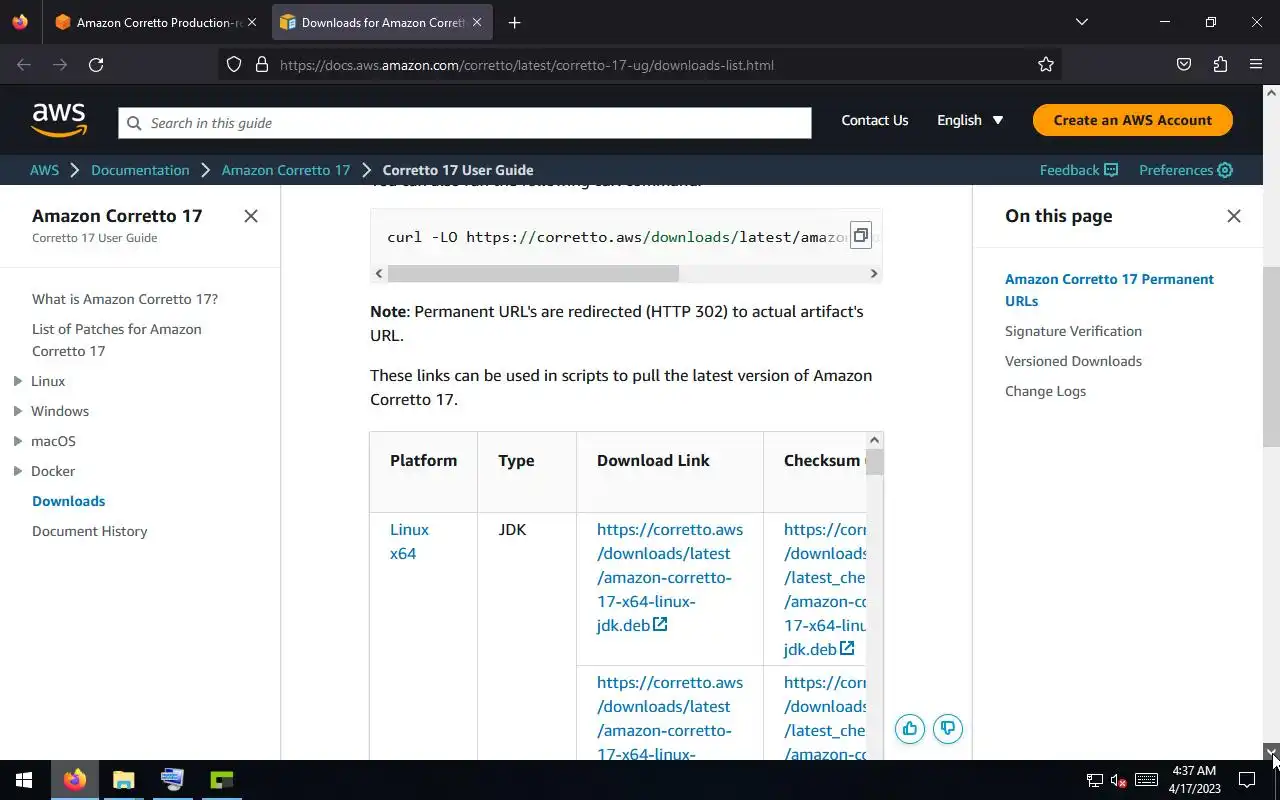Viewport: 1280px width, 800px height.
Task: Close the On this page panel
Action: (1234, 216)
